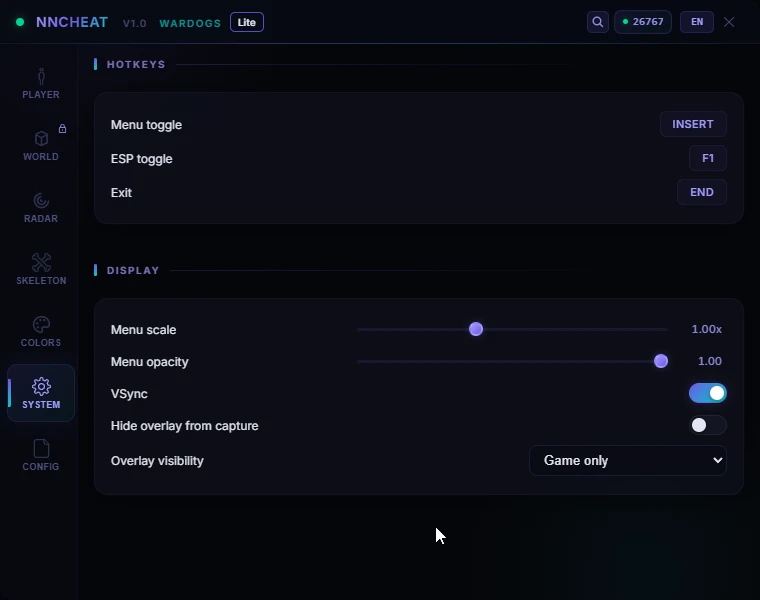
Task: Select the System gear section
Action: [x=41, y=393]
